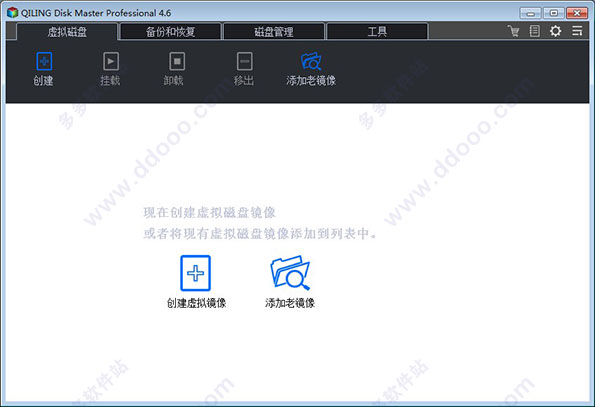
Task: Switch to the 备份和恢复 tab
Action: [x=171, y=31]
